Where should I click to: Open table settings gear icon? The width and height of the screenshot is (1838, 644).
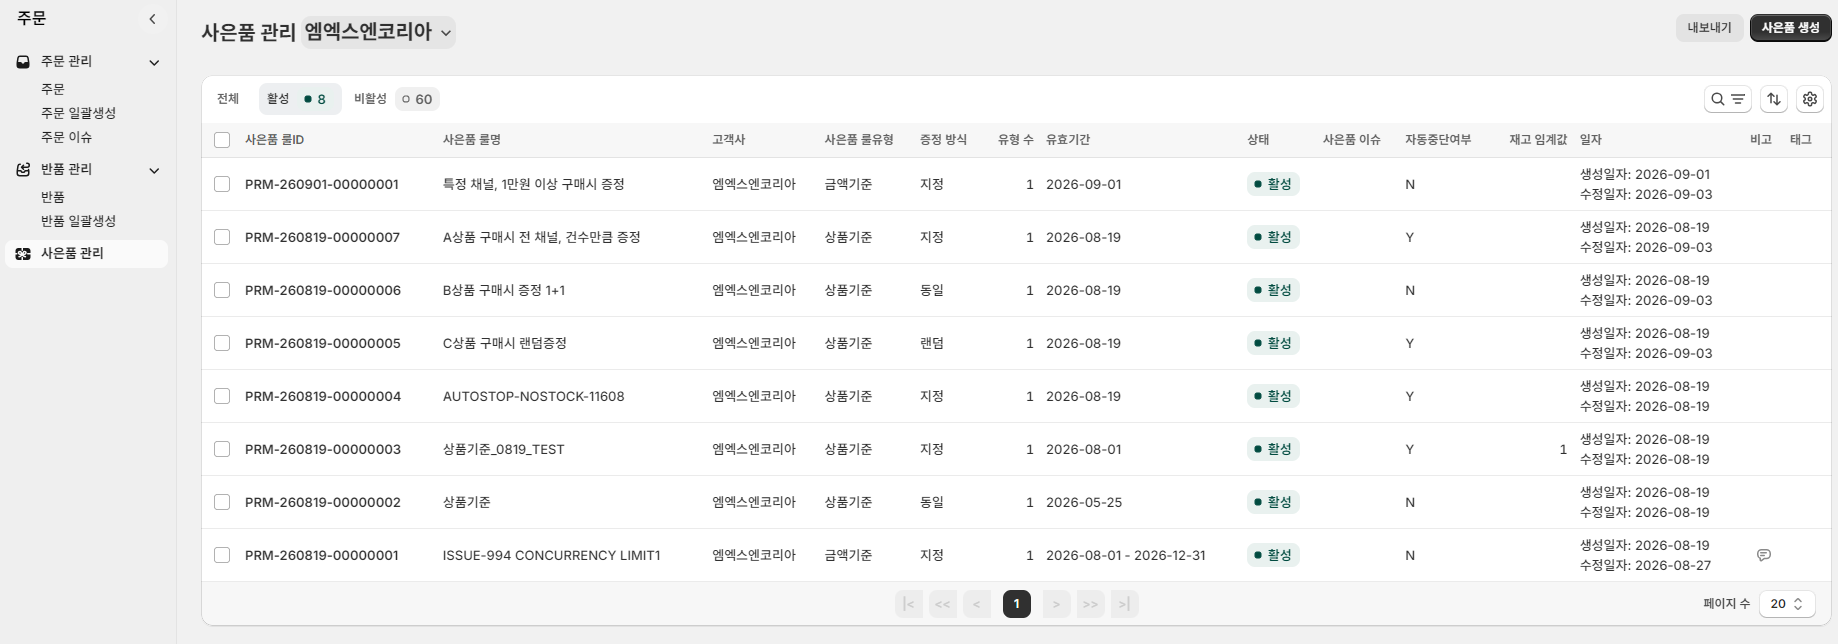[1810, 99]
